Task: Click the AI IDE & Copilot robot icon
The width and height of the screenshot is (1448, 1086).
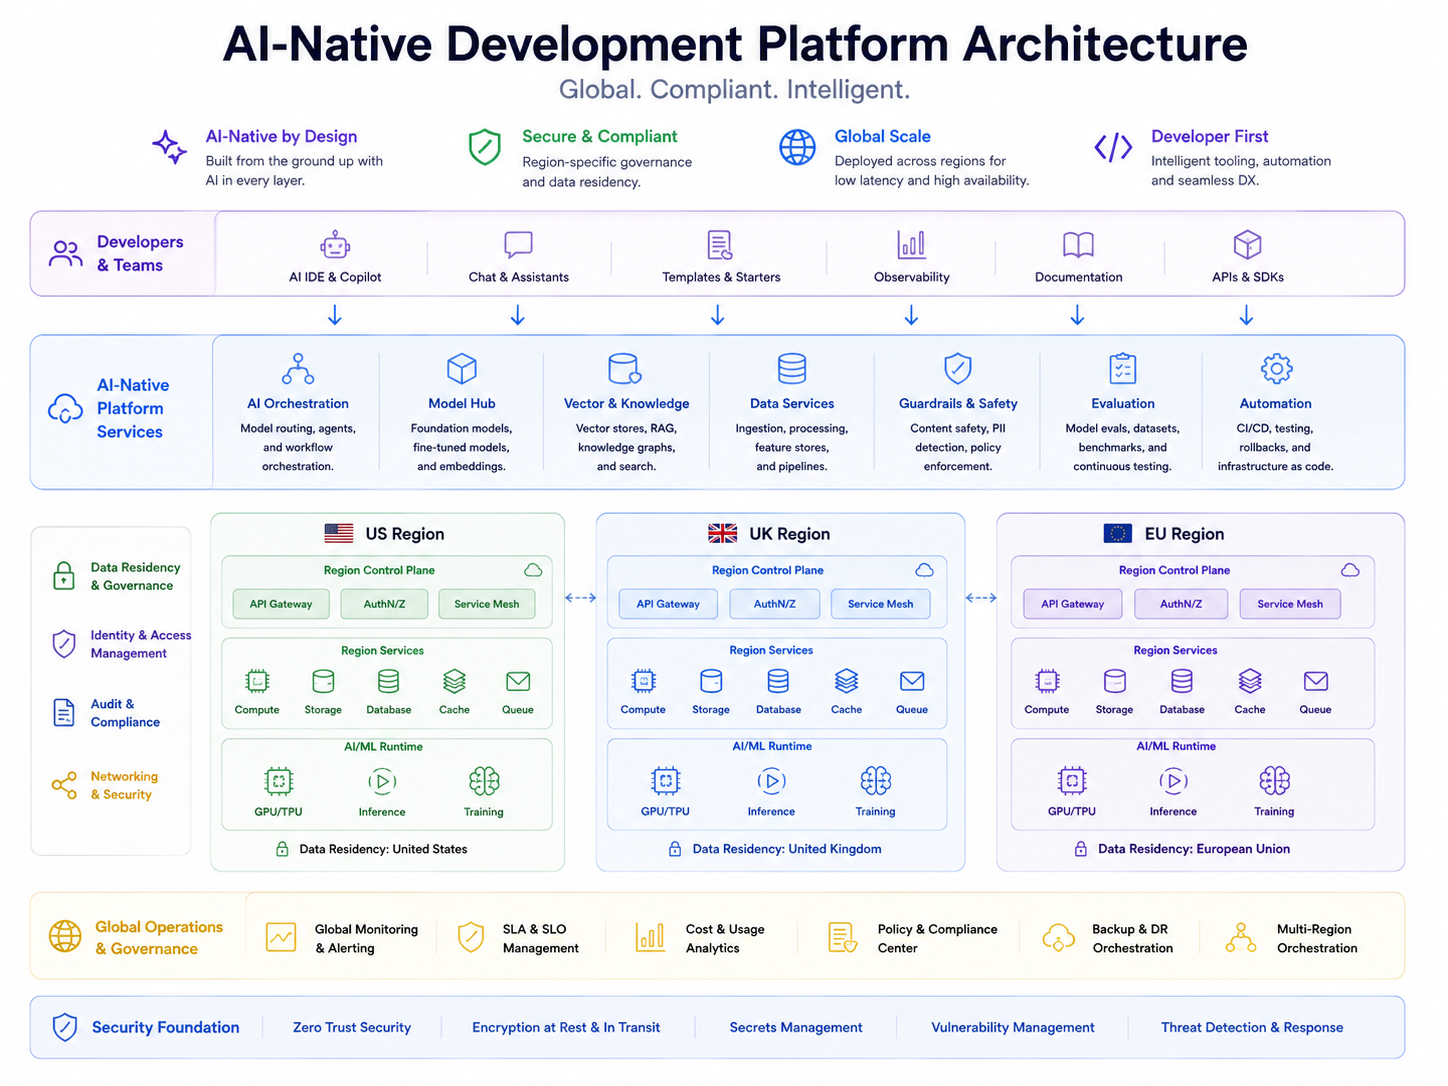Action: coord(335,245)
